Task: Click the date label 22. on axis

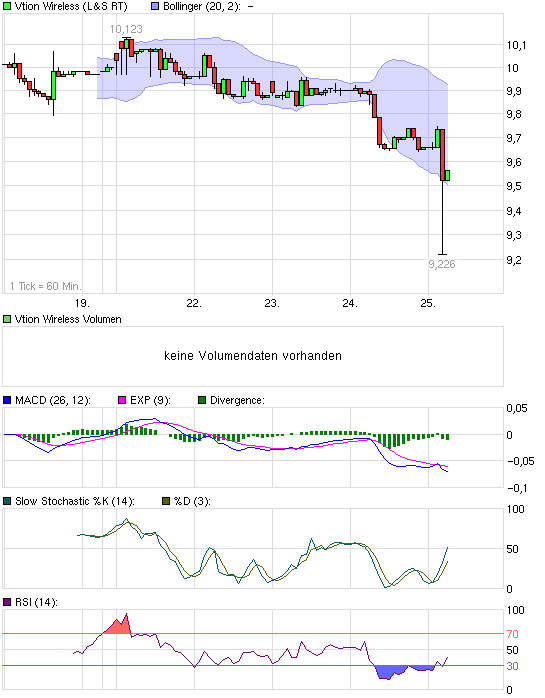Action: (194, 304)
